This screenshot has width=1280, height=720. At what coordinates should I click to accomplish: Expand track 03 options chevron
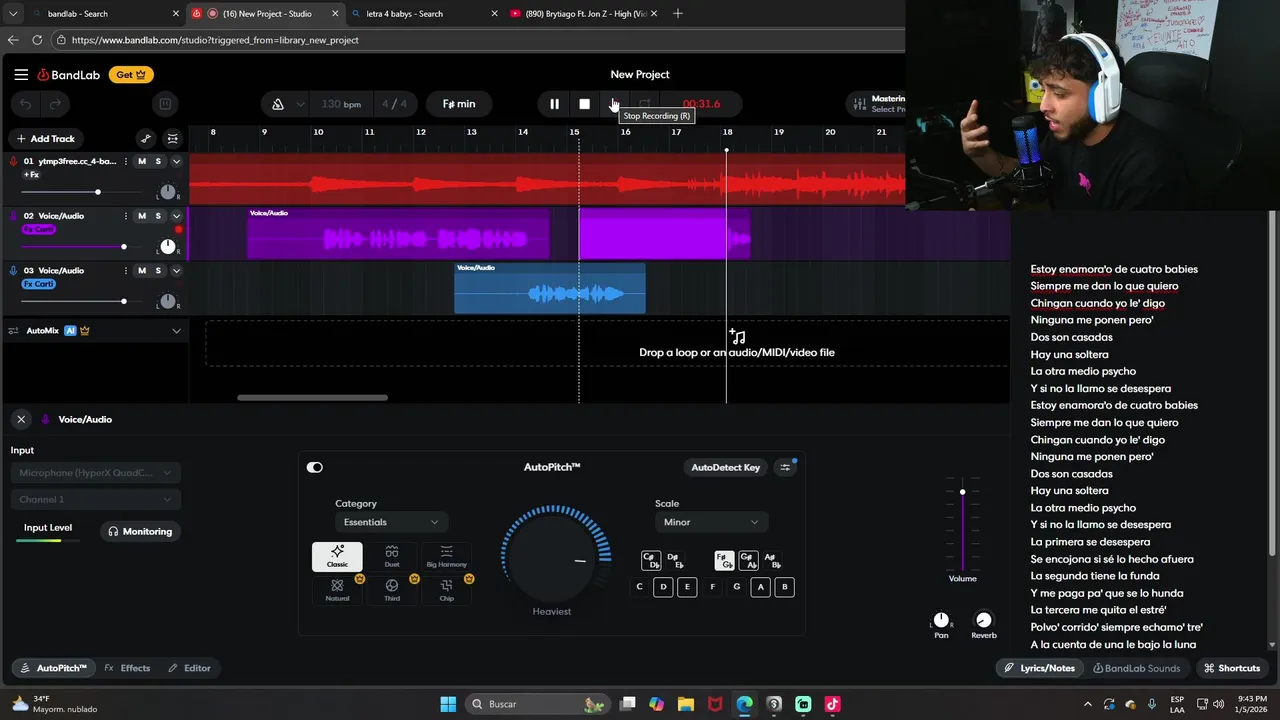(x=176, y=270)
